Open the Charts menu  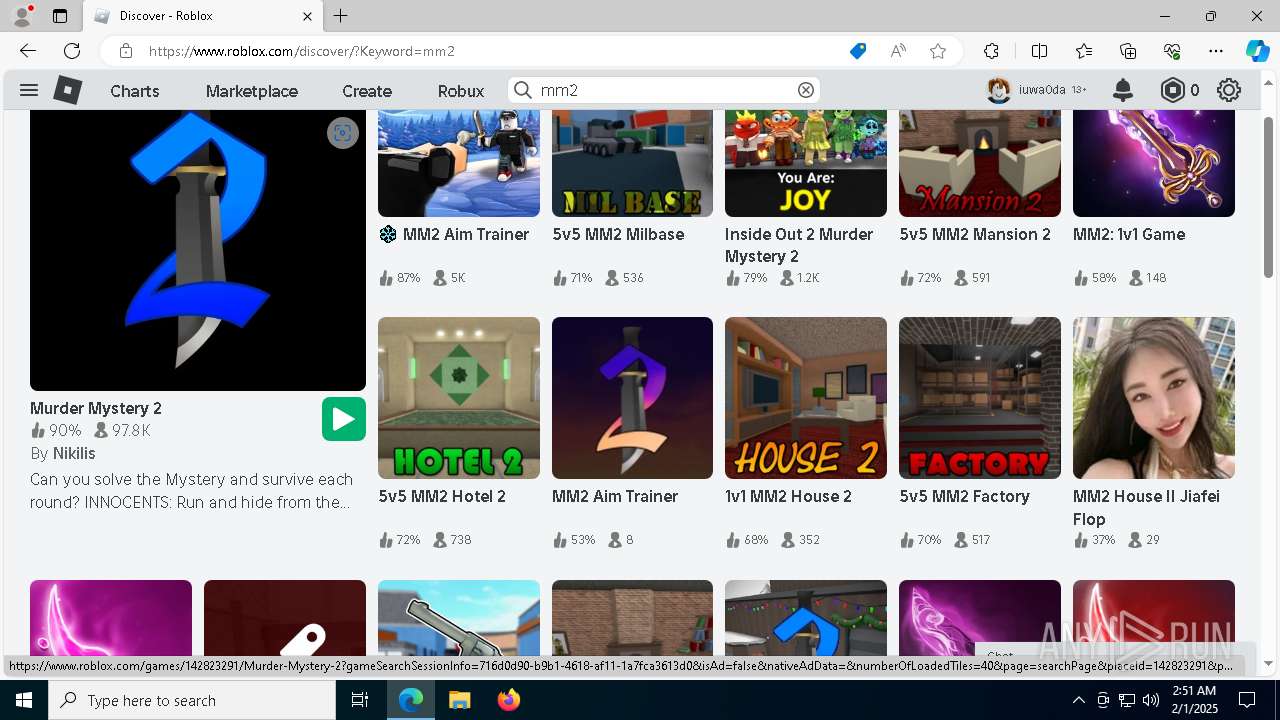tap(135, 91)
